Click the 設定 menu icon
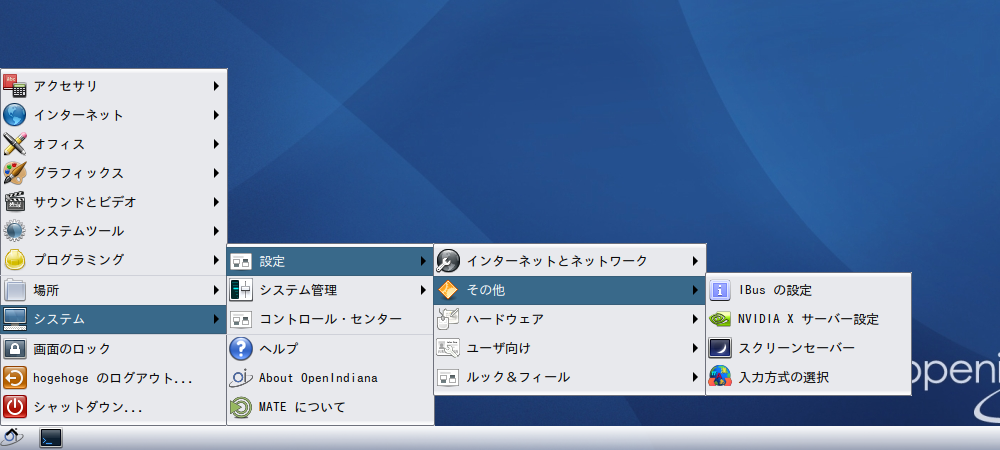This screenshot has width=1000, height=450. [240, 261]
